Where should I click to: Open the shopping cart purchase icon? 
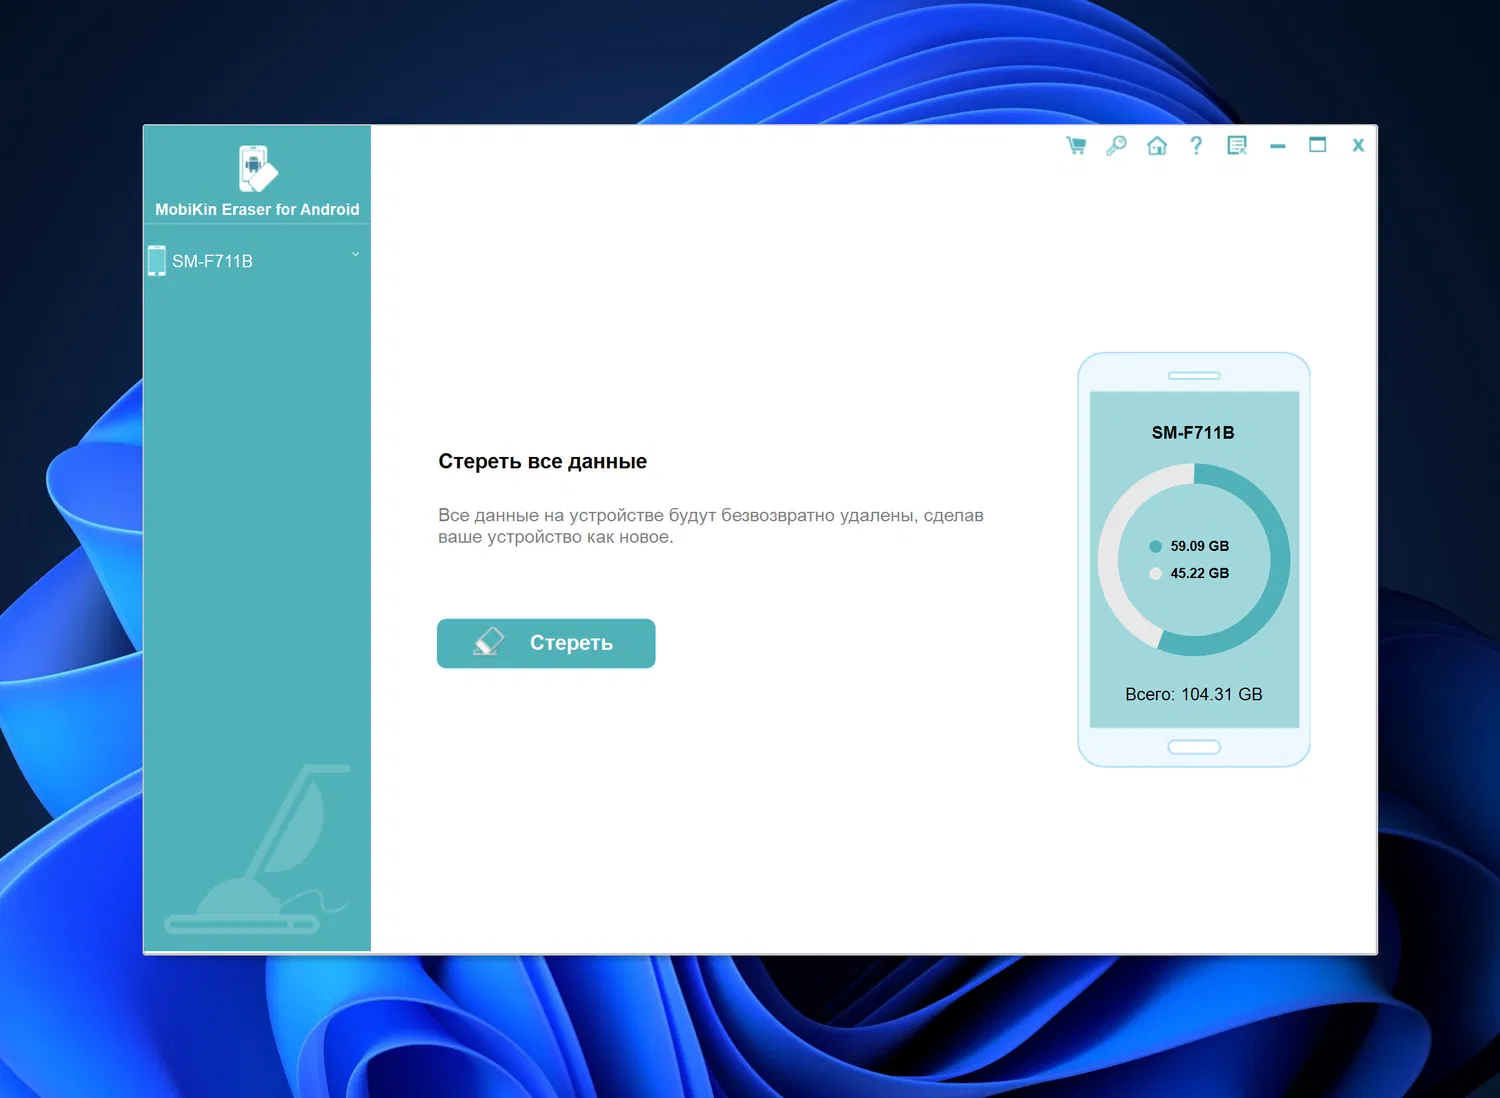click(1076, 146)
